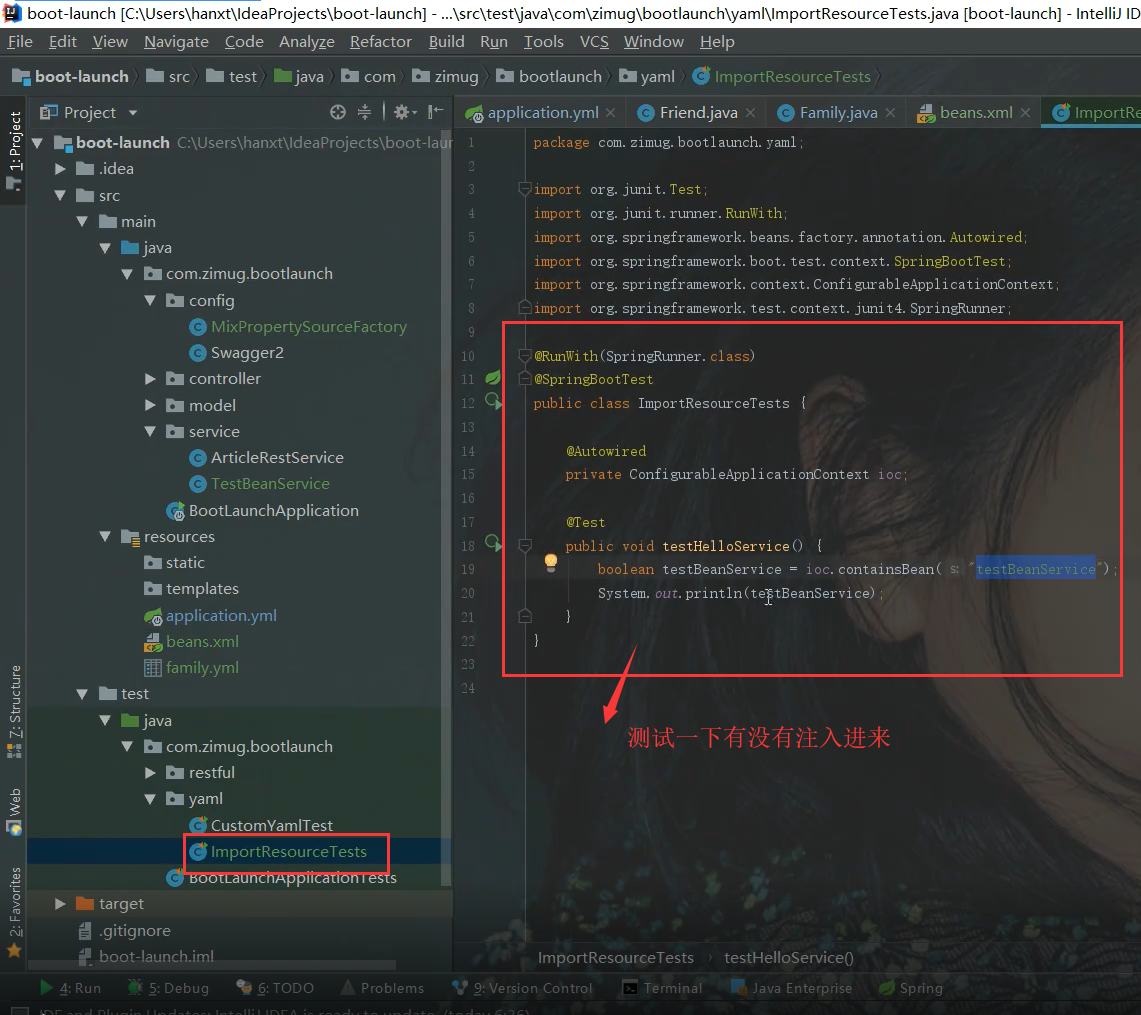Viewport: 1141px width, 1015px height.
Task: Click run gutter icon beside testHelloService method
Action: pos(493,543)
